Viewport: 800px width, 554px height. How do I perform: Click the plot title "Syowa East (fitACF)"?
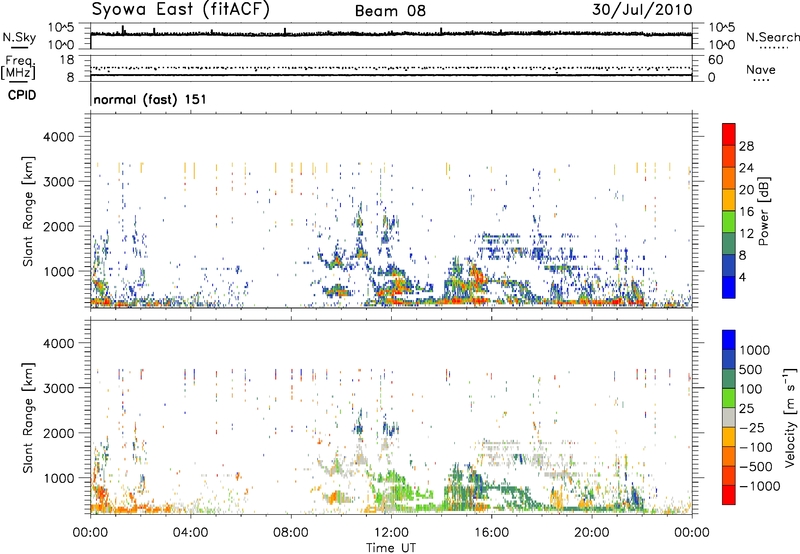180,10
